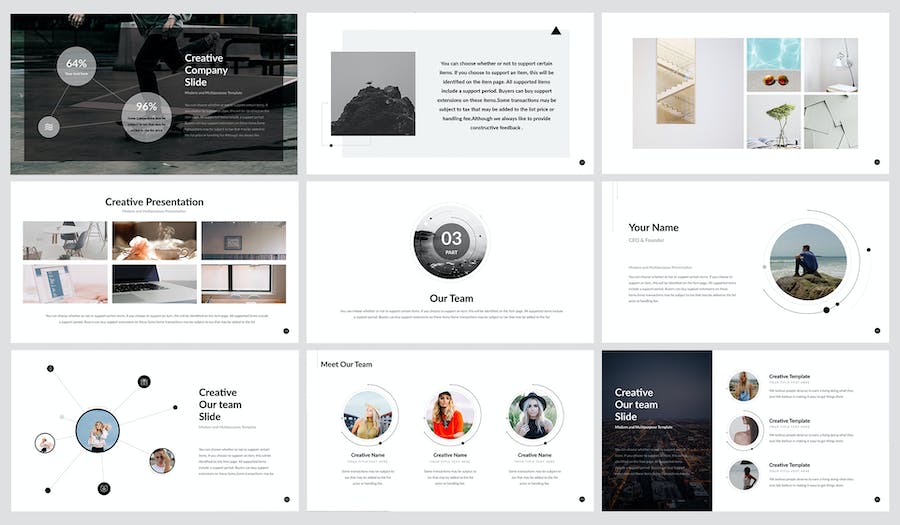Click the 96% circle graphic

click(146, 117)
